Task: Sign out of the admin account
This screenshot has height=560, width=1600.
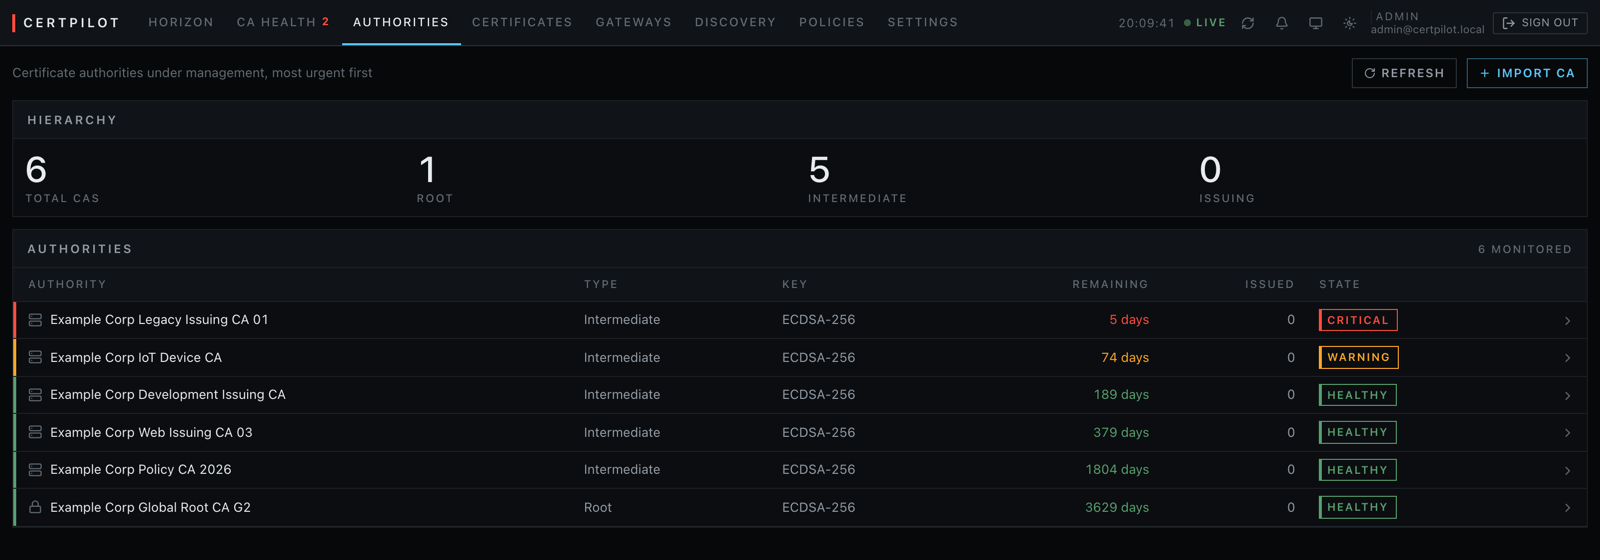Action: (x=1540, y=22)
